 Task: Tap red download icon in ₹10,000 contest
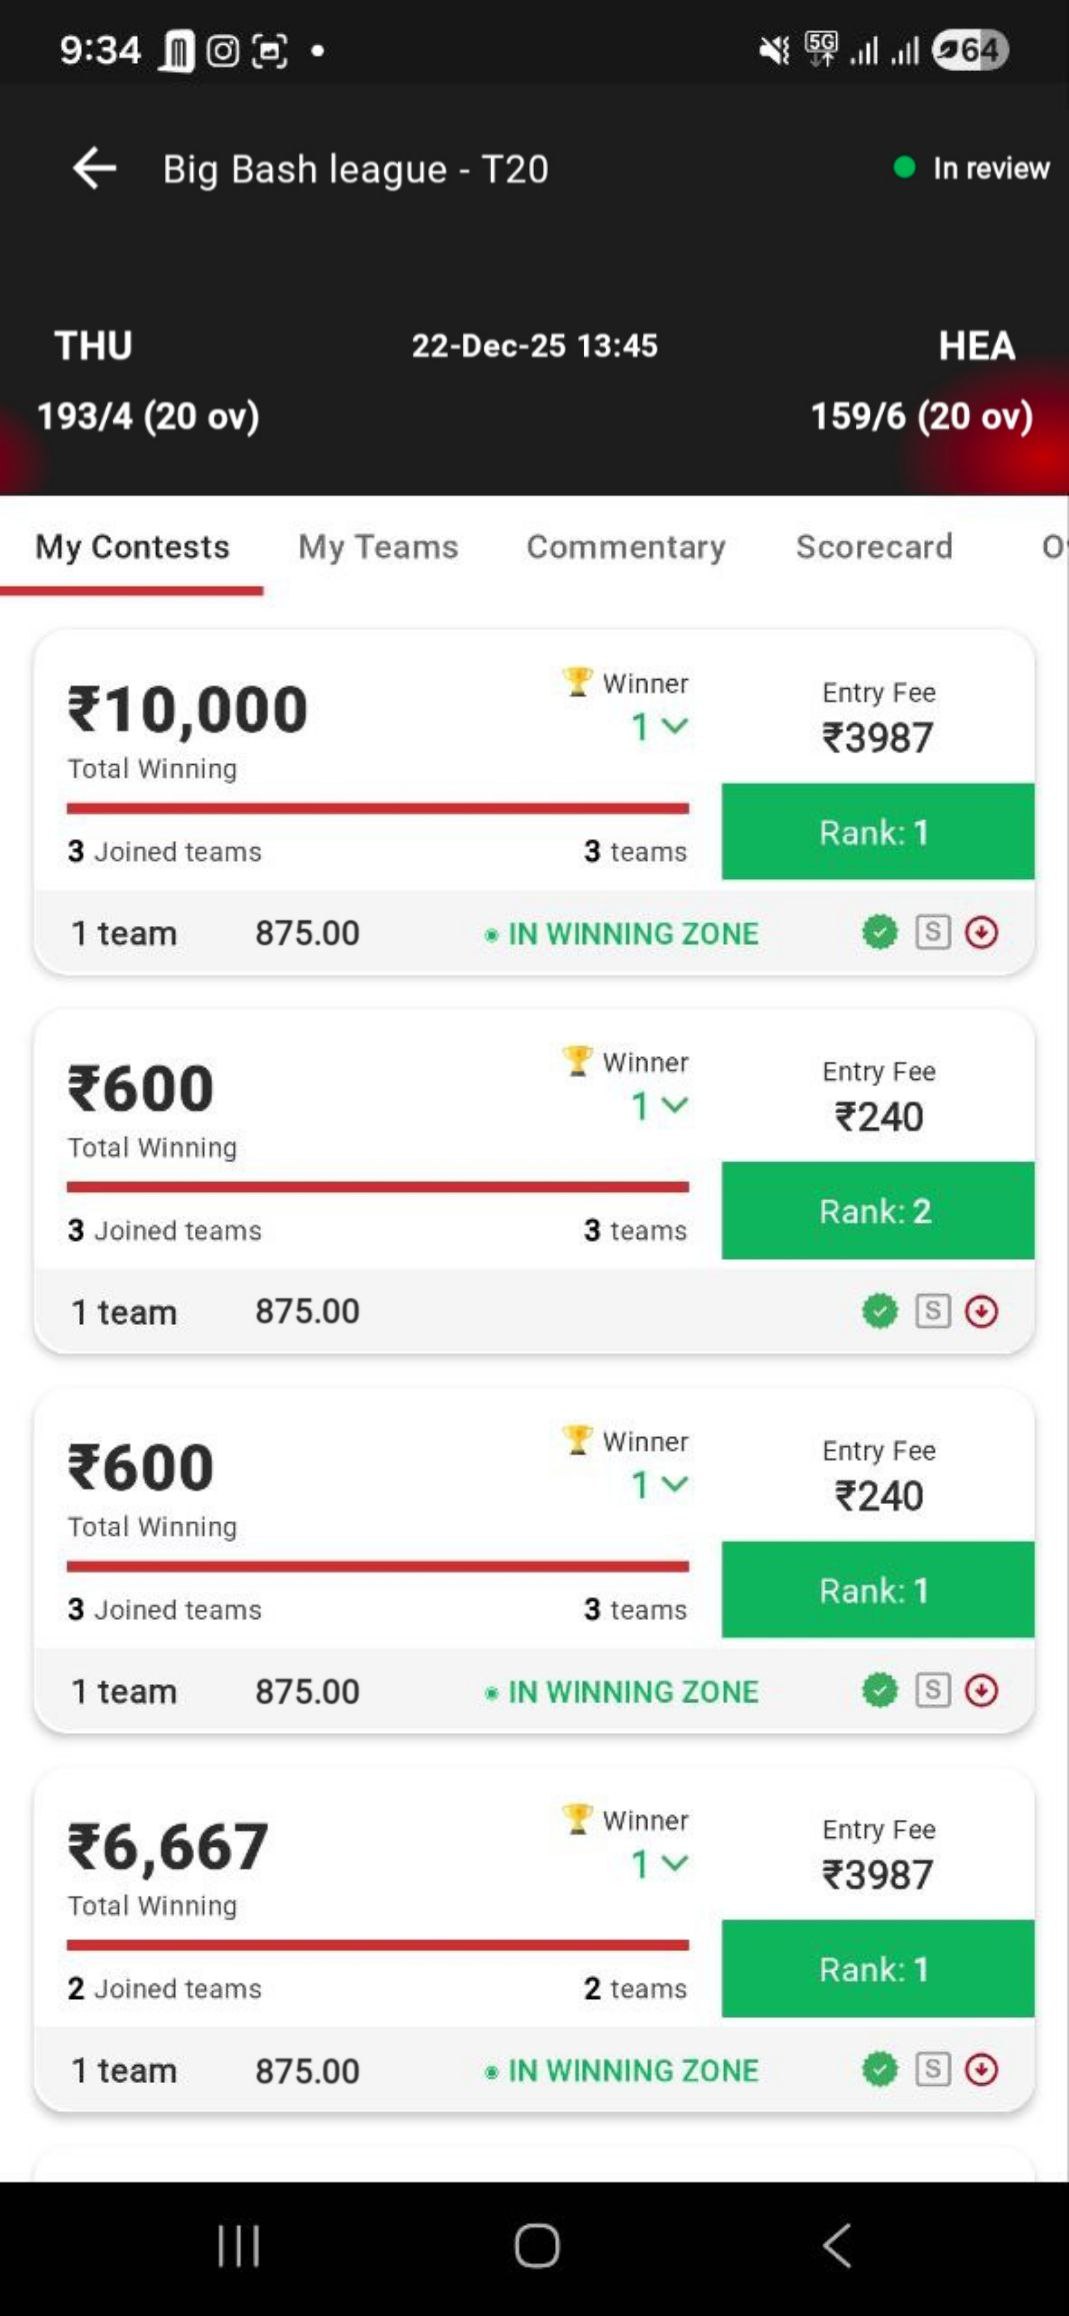pos(981,933)
